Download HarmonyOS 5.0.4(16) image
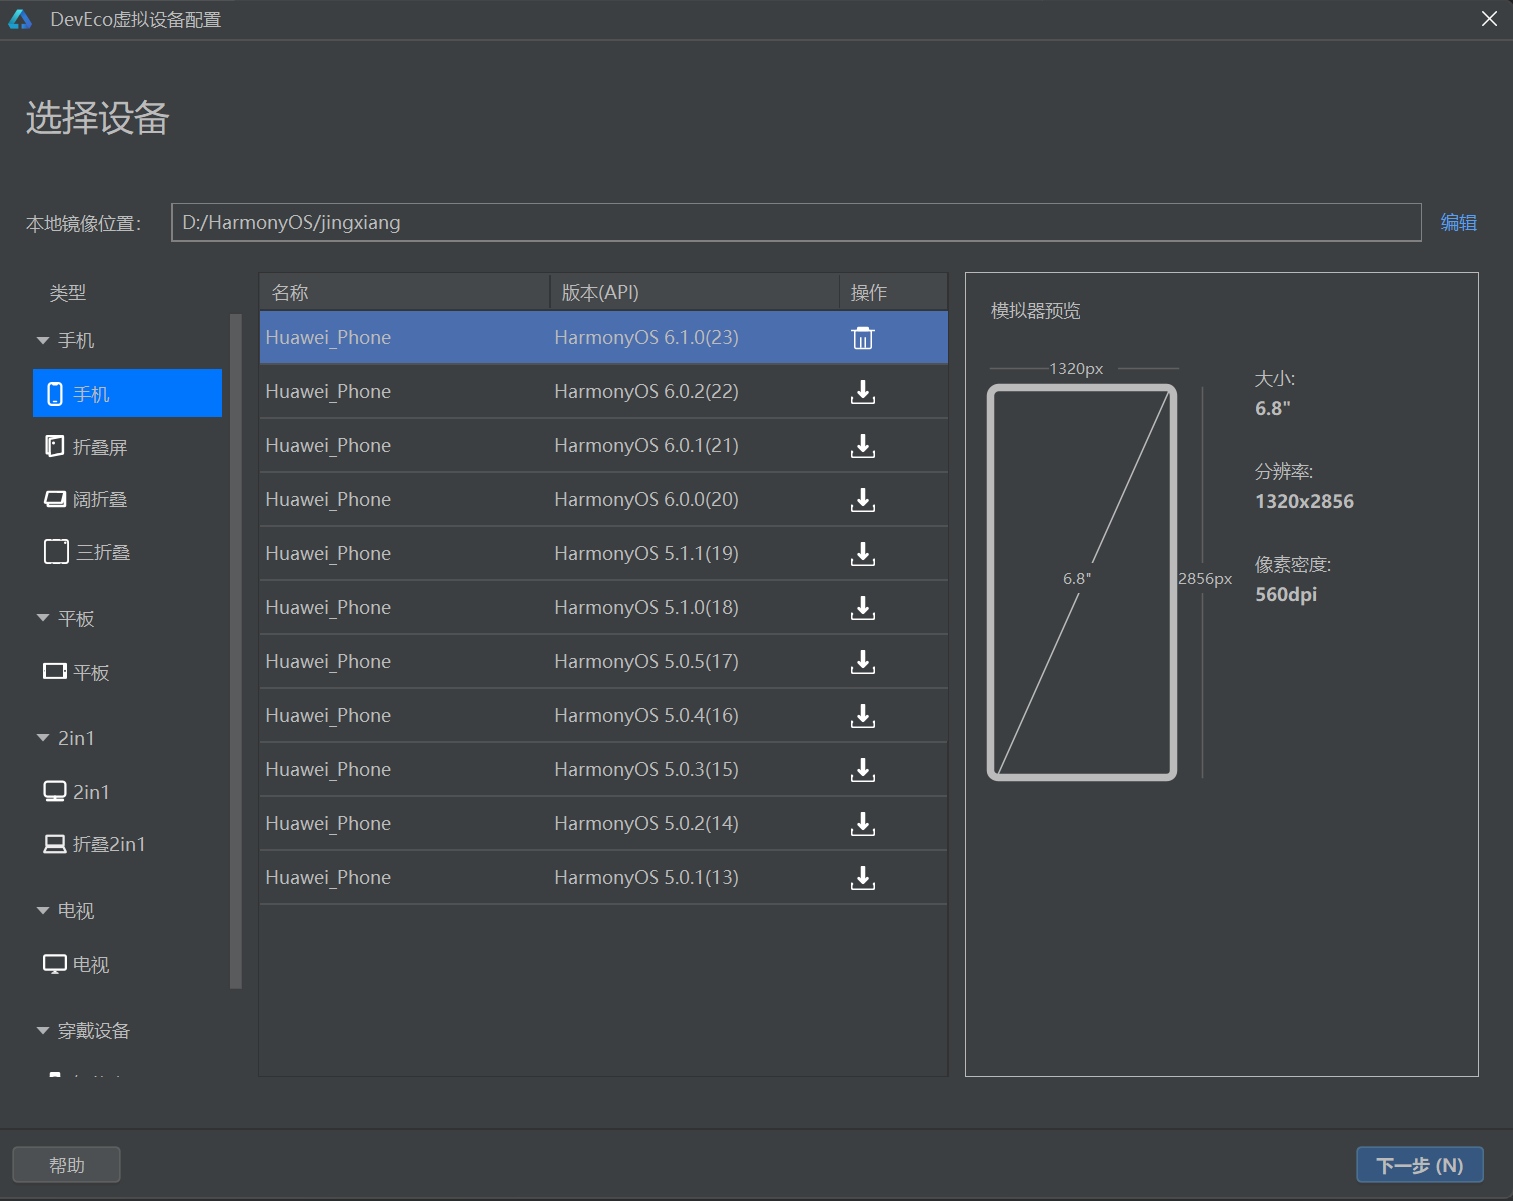Viewport: 1513px width, 1201px height. pyautogui.click(x=863, y=716)
